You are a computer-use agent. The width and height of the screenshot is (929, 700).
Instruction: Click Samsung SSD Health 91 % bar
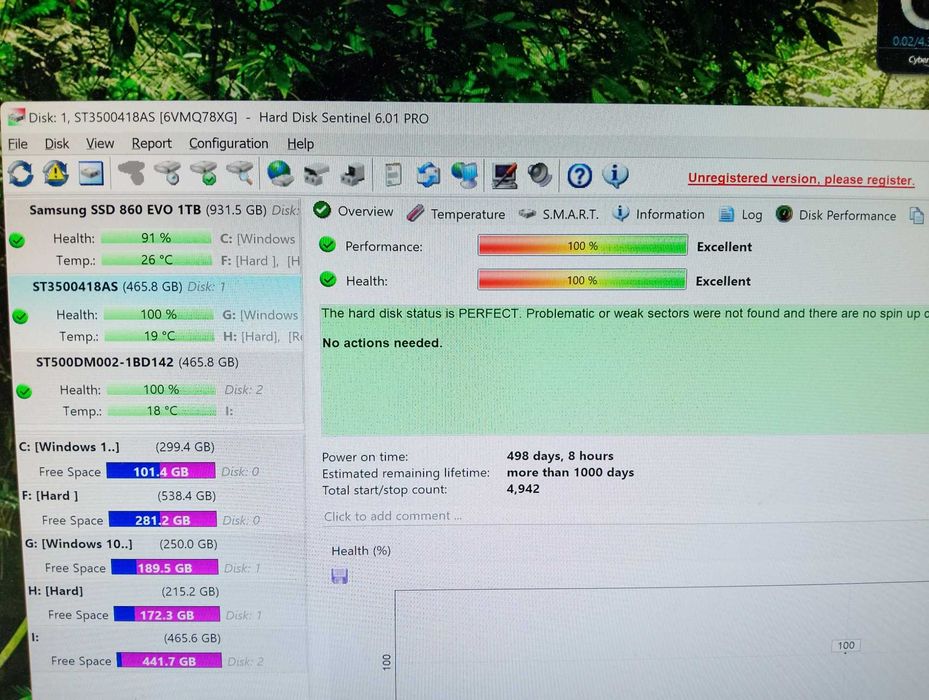click(x=156, y=238)
